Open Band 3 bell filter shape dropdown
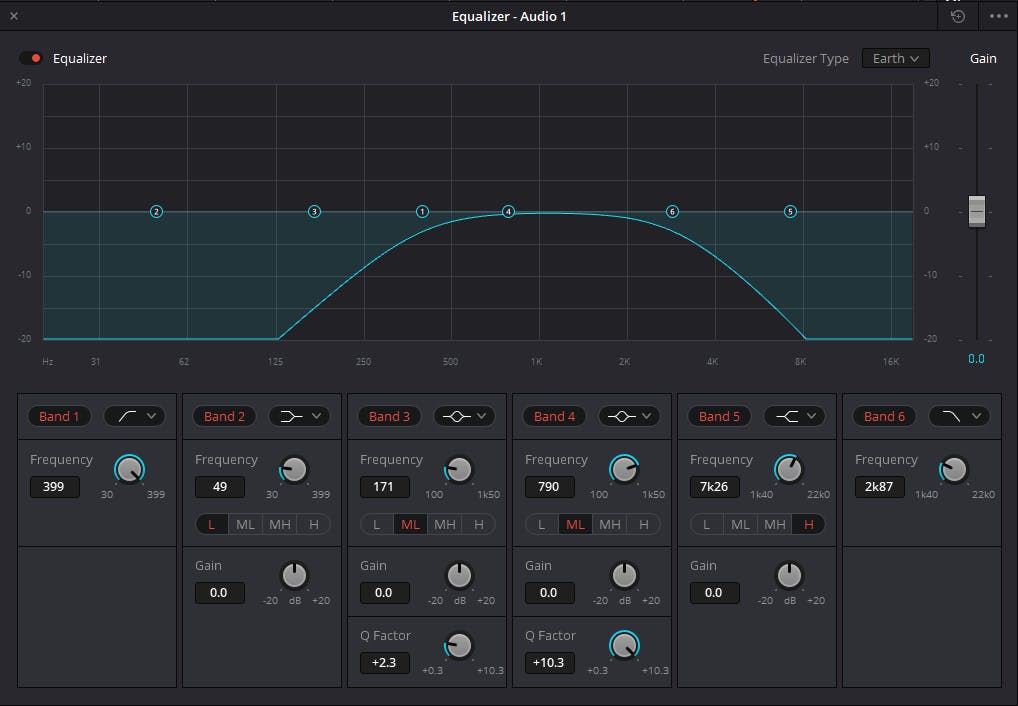This screenshot has width=1018, height=706. coord(465,416)
